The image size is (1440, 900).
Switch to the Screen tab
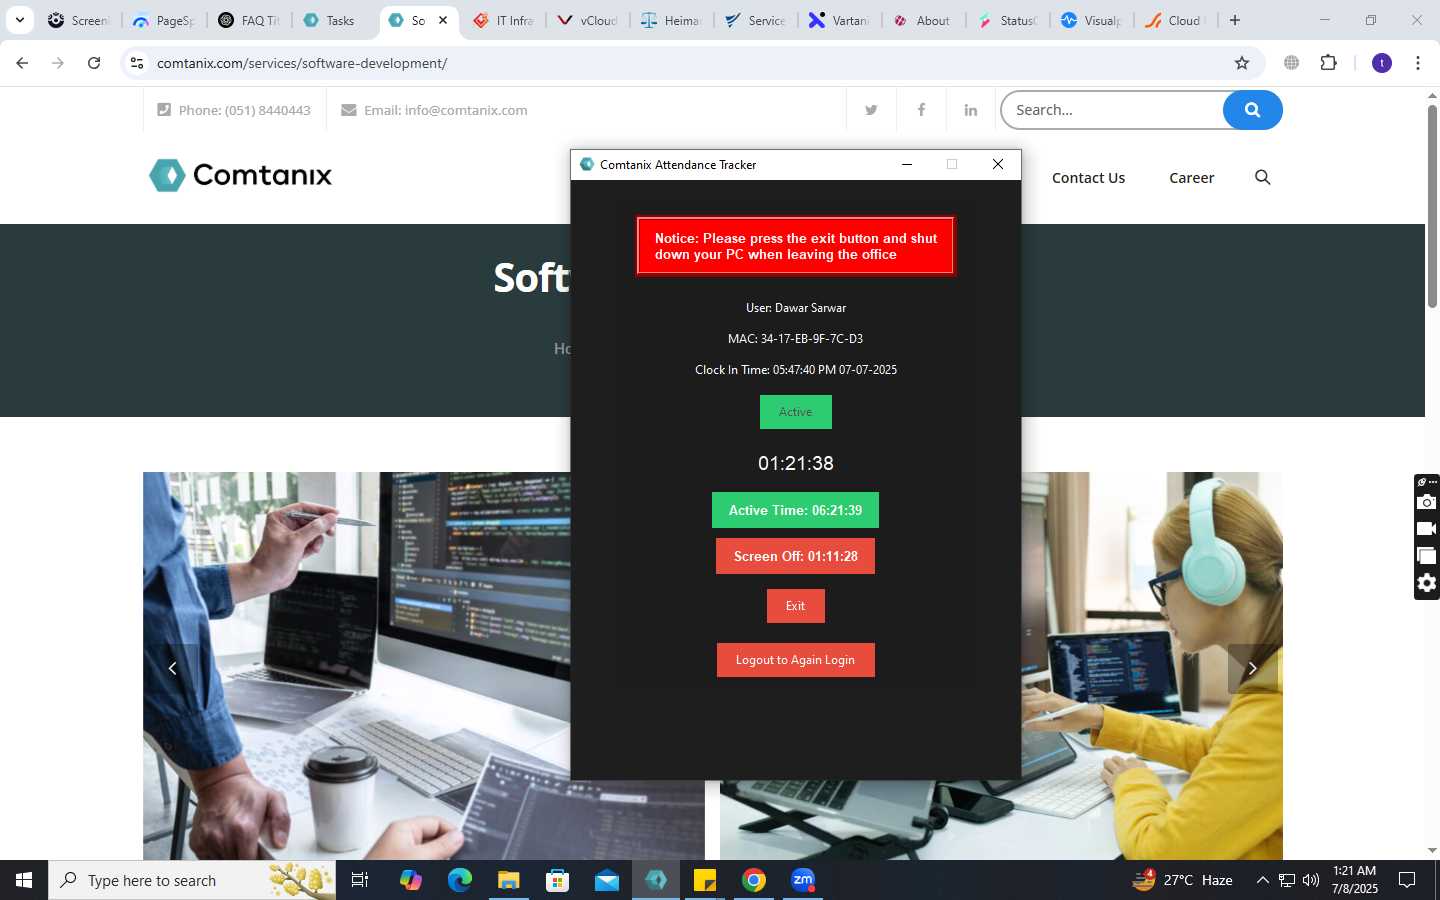[x=80, y=20]
